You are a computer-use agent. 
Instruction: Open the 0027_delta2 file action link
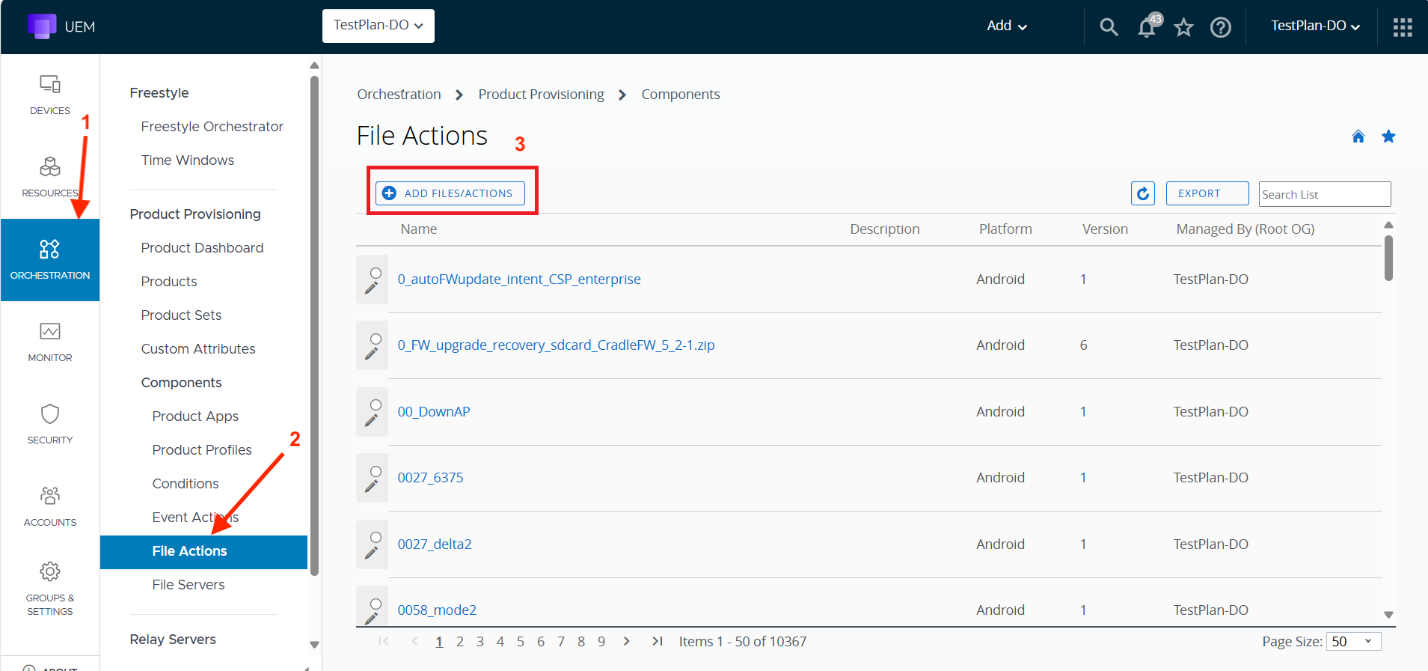click(434, 544)
